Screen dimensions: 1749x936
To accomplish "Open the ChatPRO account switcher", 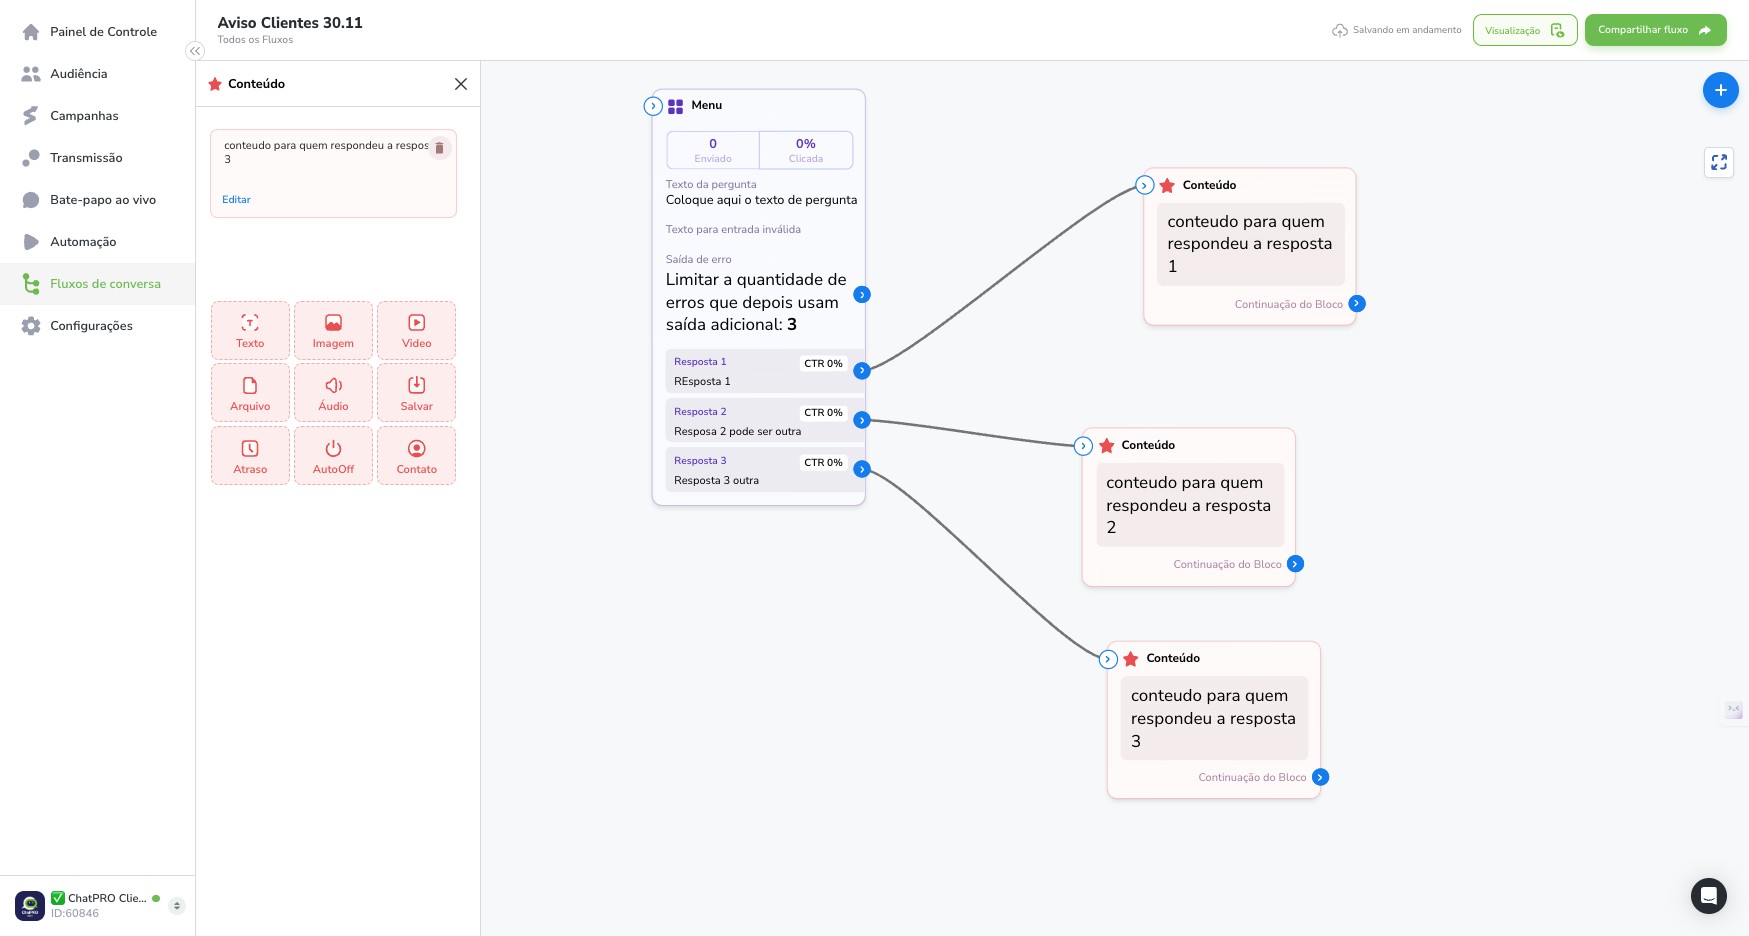I will click(177, 906).
